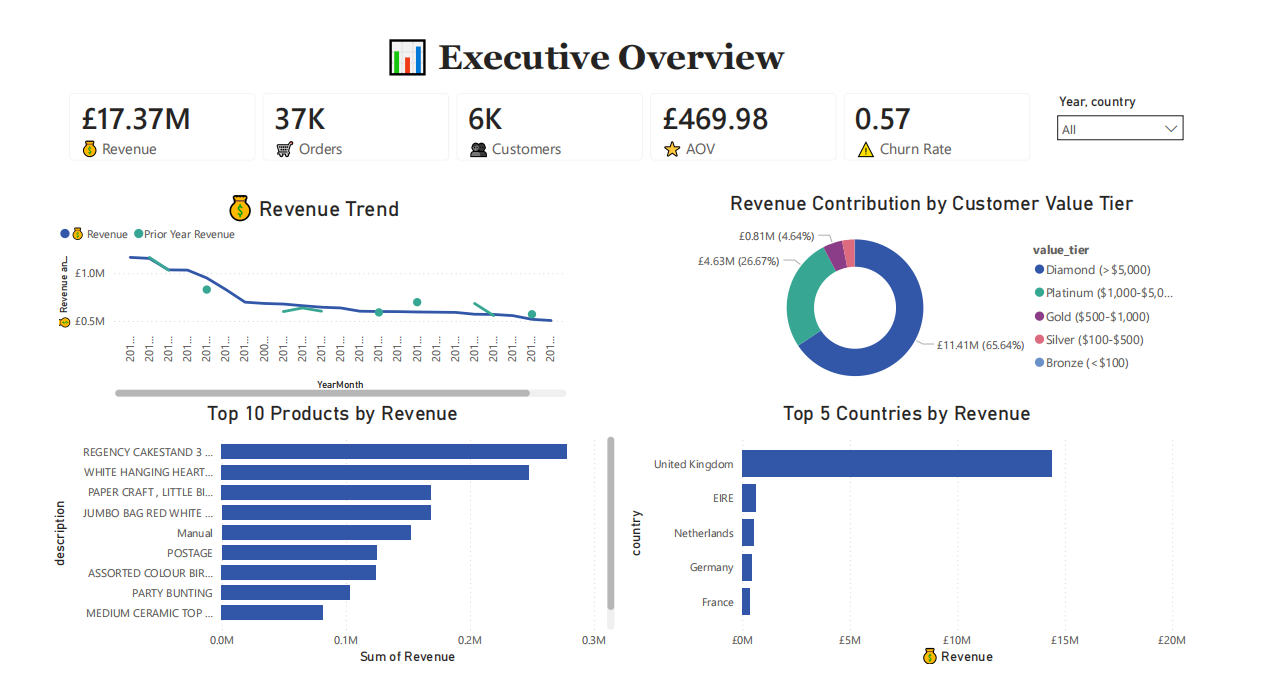Select the REGENCY CAKESTAND revenue bar

394,452
